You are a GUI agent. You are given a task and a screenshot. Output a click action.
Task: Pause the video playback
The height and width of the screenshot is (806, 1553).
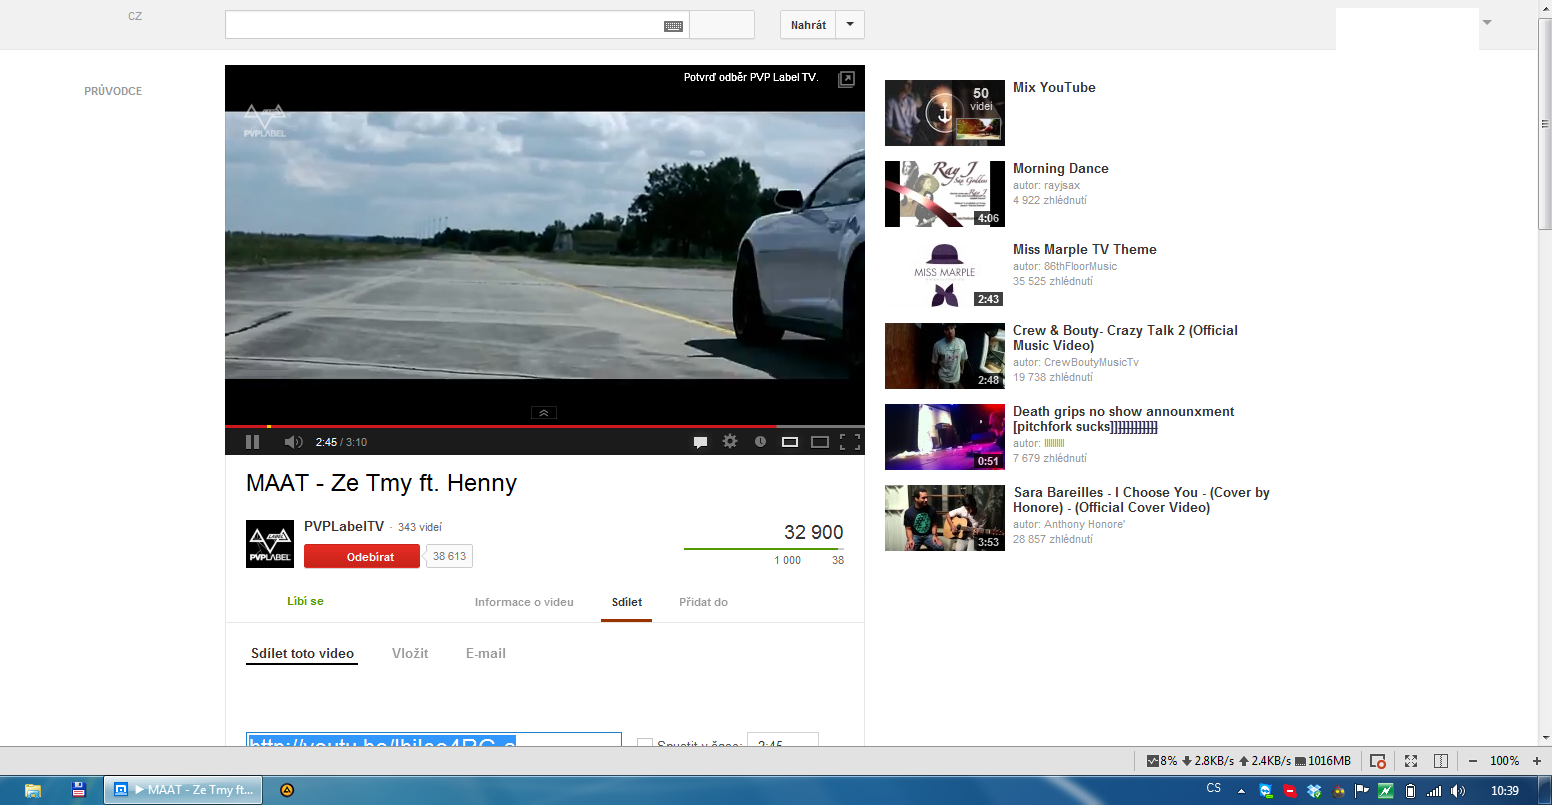pyautogui.click(x=252, y=442)
